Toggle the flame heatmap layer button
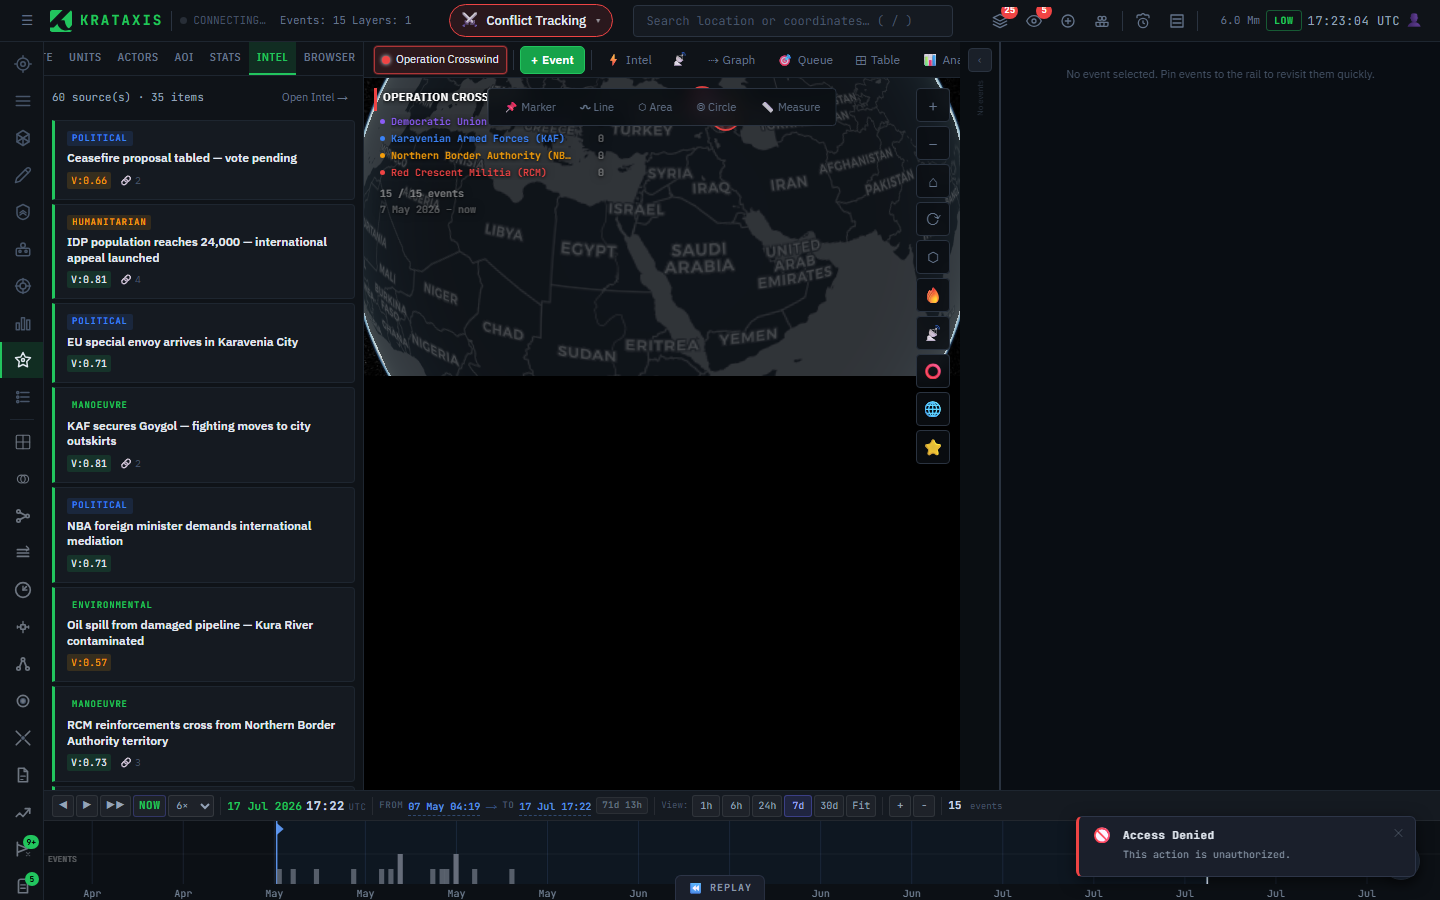 click(933, 295)
